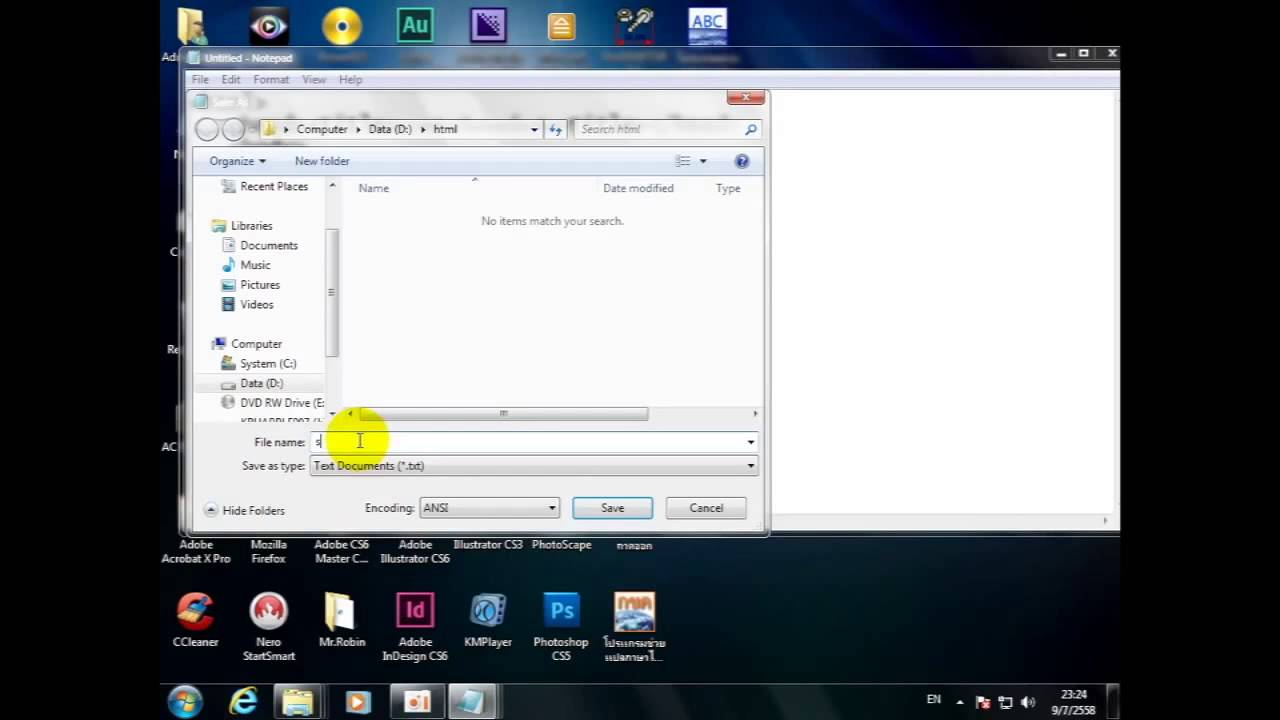
Task: Select Computer in navigation pane
Action: (x=246, y=344)
